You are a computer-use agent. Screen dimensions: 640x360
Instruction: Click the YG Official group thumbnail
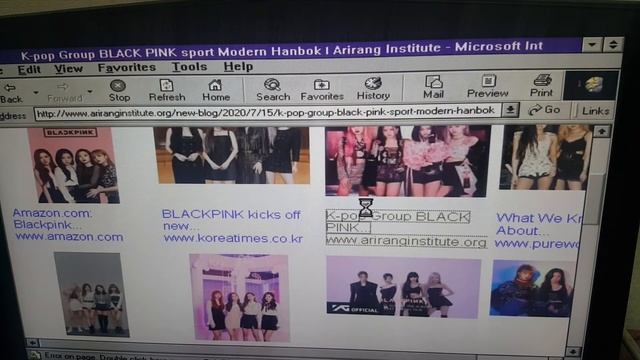tap(403, 287)
